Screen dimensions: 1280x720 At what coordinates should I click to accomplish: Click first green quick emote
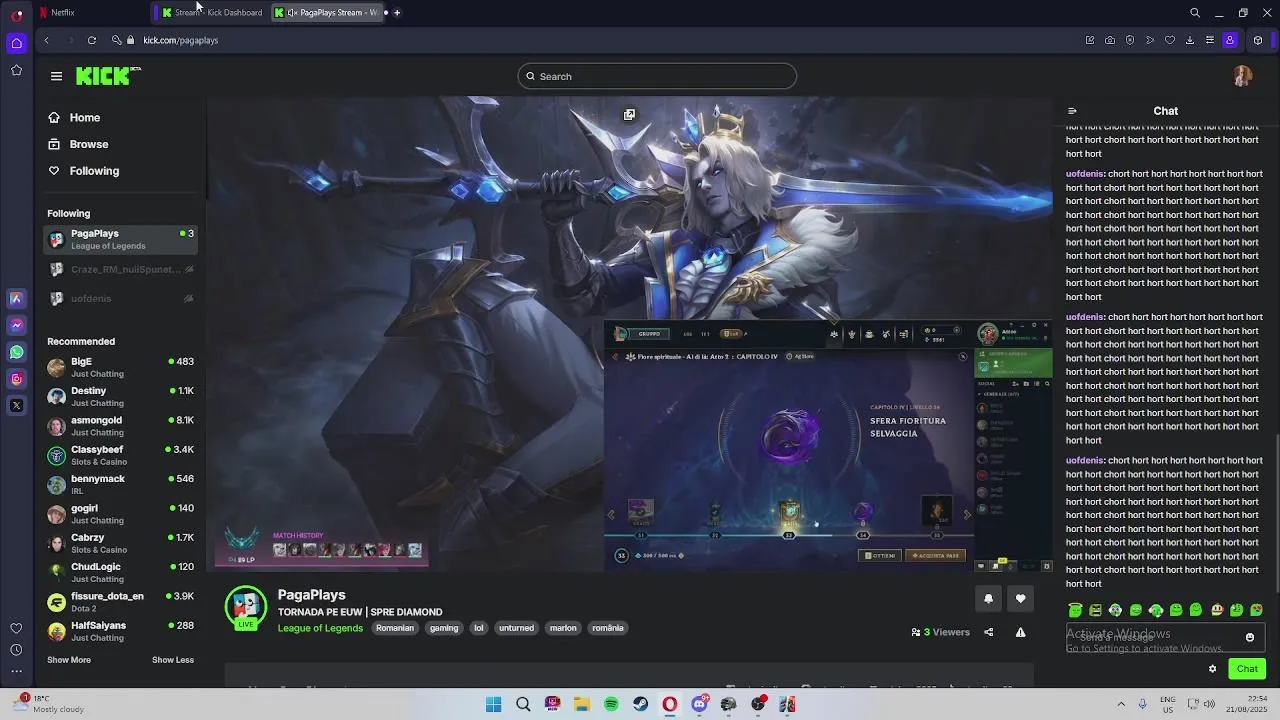pyautogui.click(x=1075, y=610)
